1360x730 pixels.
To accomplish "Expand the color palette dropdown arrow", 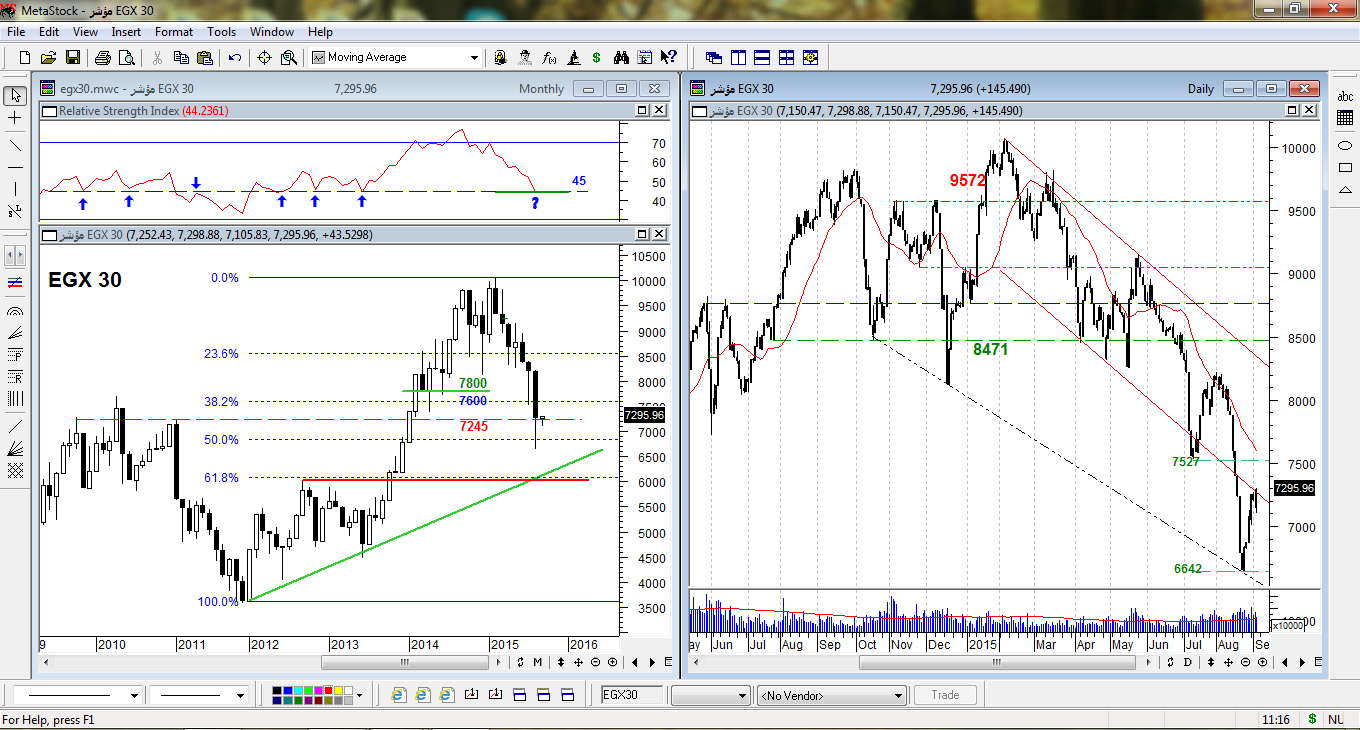I will 359,695.
